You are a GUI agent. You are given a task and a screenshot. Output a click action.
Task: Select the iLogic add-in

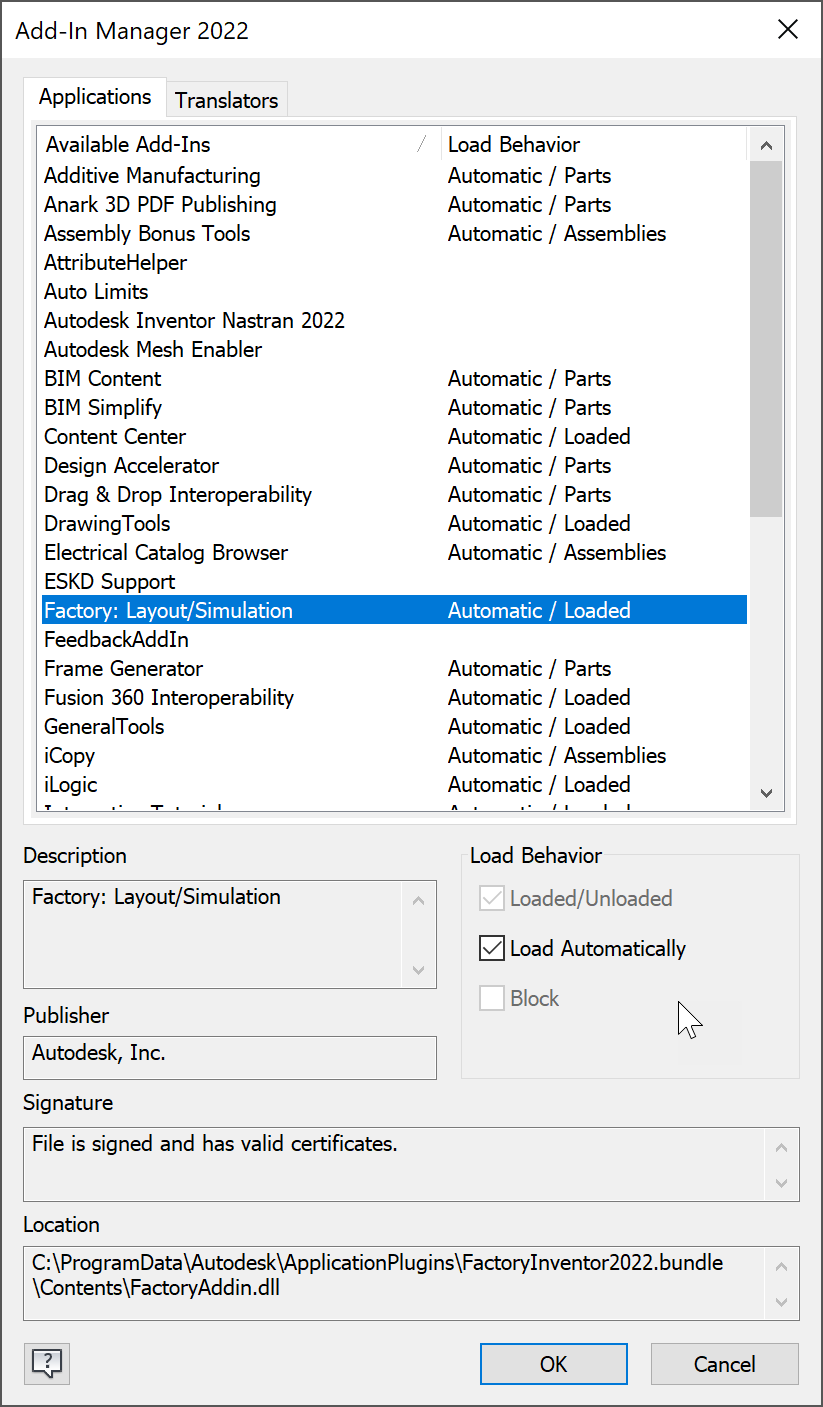pyautogui.click(x=71, y=785)
